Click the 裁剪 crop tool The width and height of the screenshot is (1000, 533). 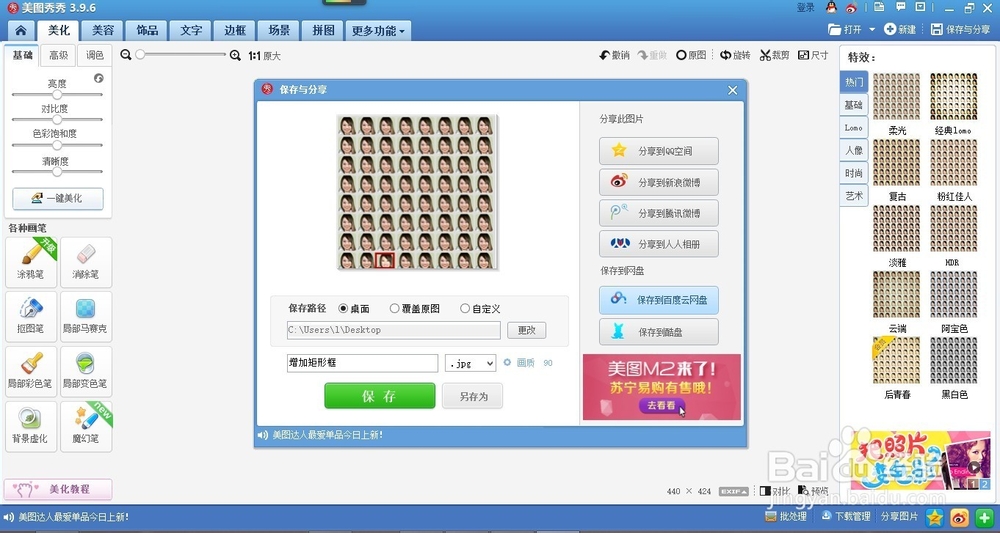pos(774,55)
